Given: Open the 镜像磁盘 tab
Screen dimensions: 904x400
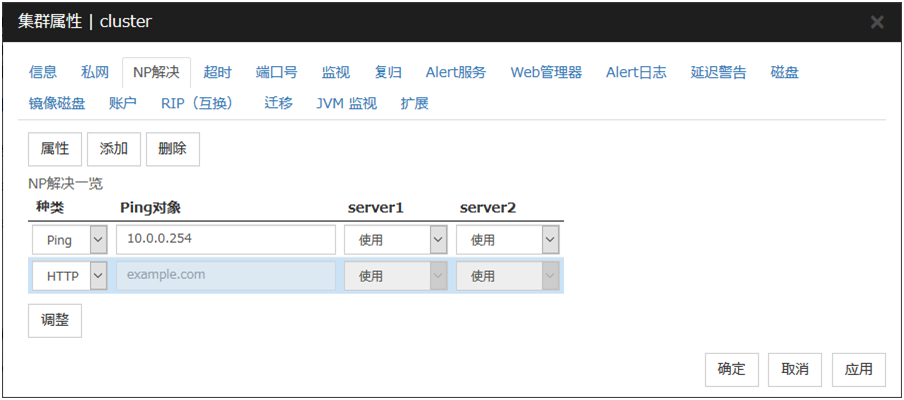Looking at the screenshot, I should point(57,103).
